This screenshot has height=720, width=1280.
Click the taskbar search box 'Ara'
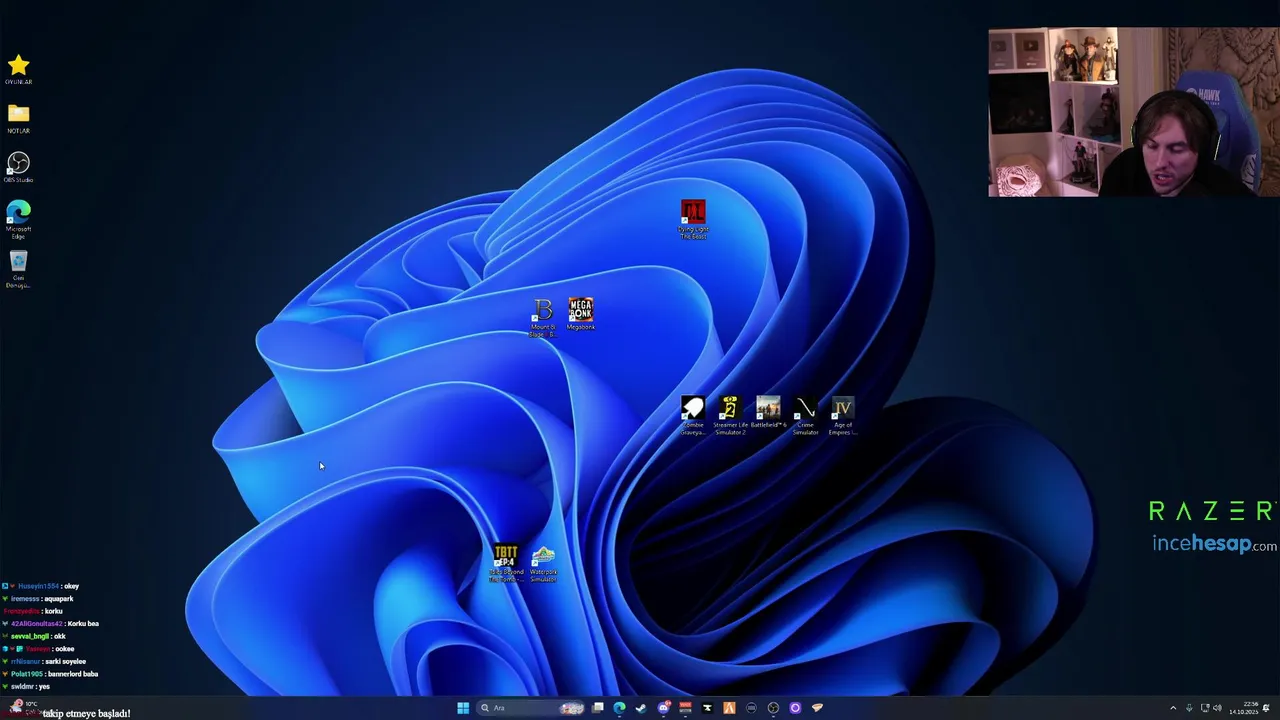[x=531, y=708]
